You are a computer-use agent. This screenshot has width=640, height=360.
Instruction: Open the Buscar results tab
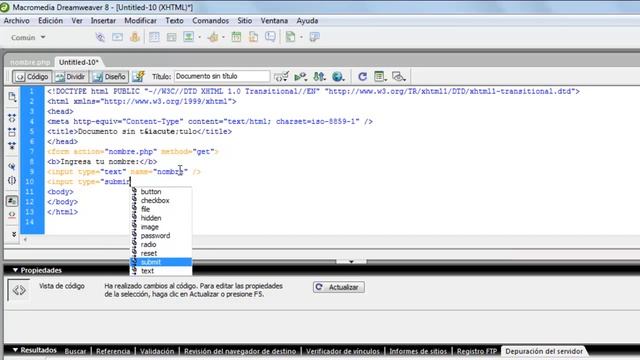[x=76, y=351]
